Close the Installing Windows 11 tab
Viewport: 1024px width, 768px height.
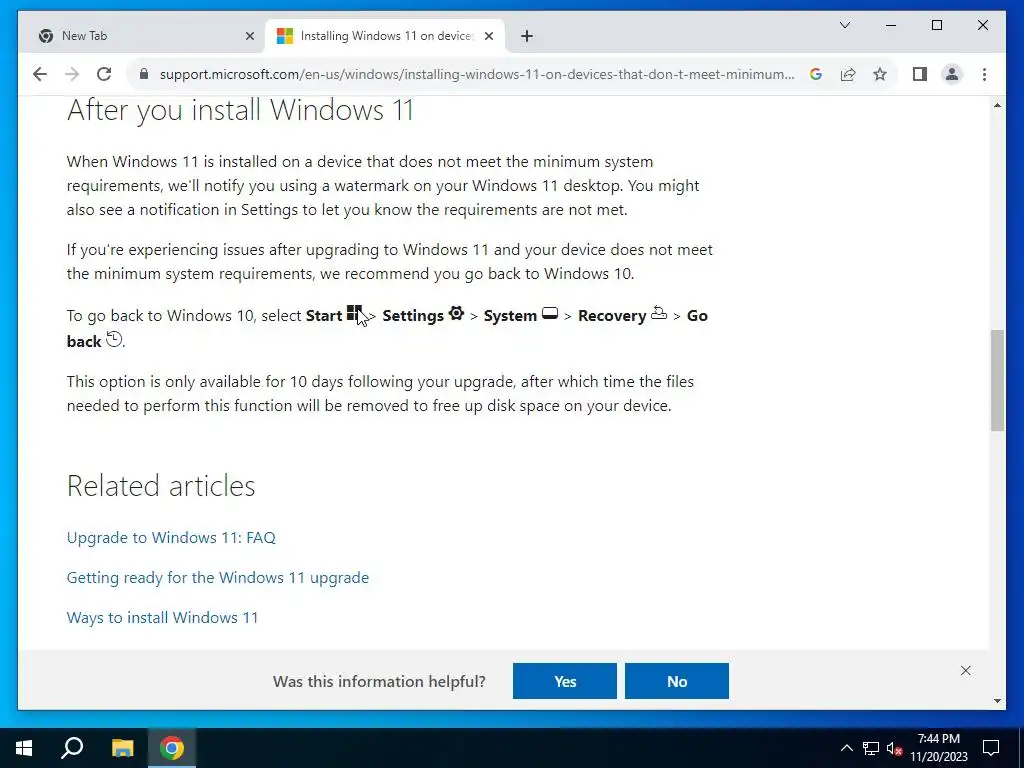[x=488, y=36]
